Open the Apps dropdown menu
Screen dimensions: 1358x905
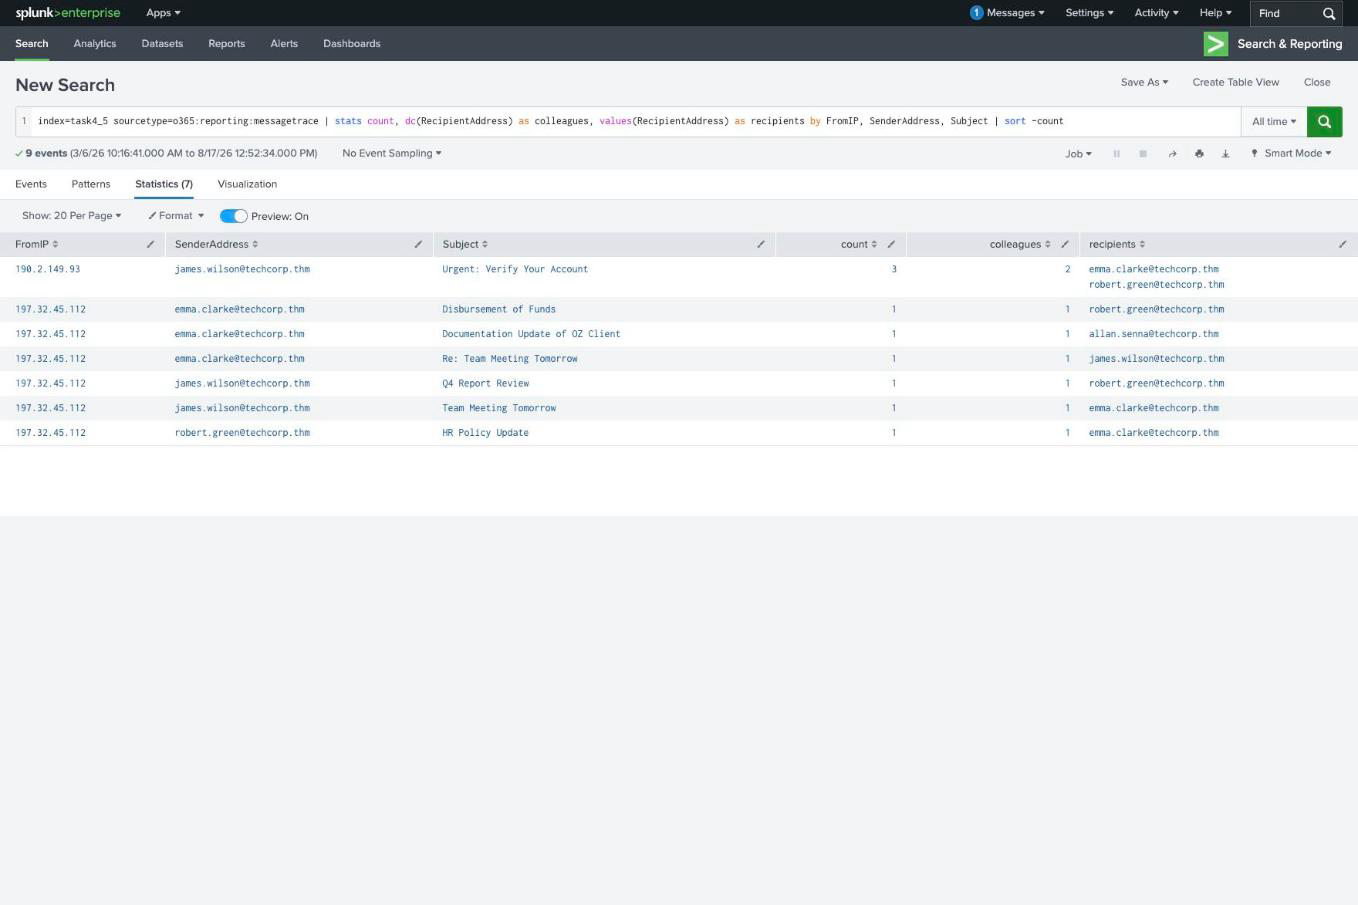(163, 13)
